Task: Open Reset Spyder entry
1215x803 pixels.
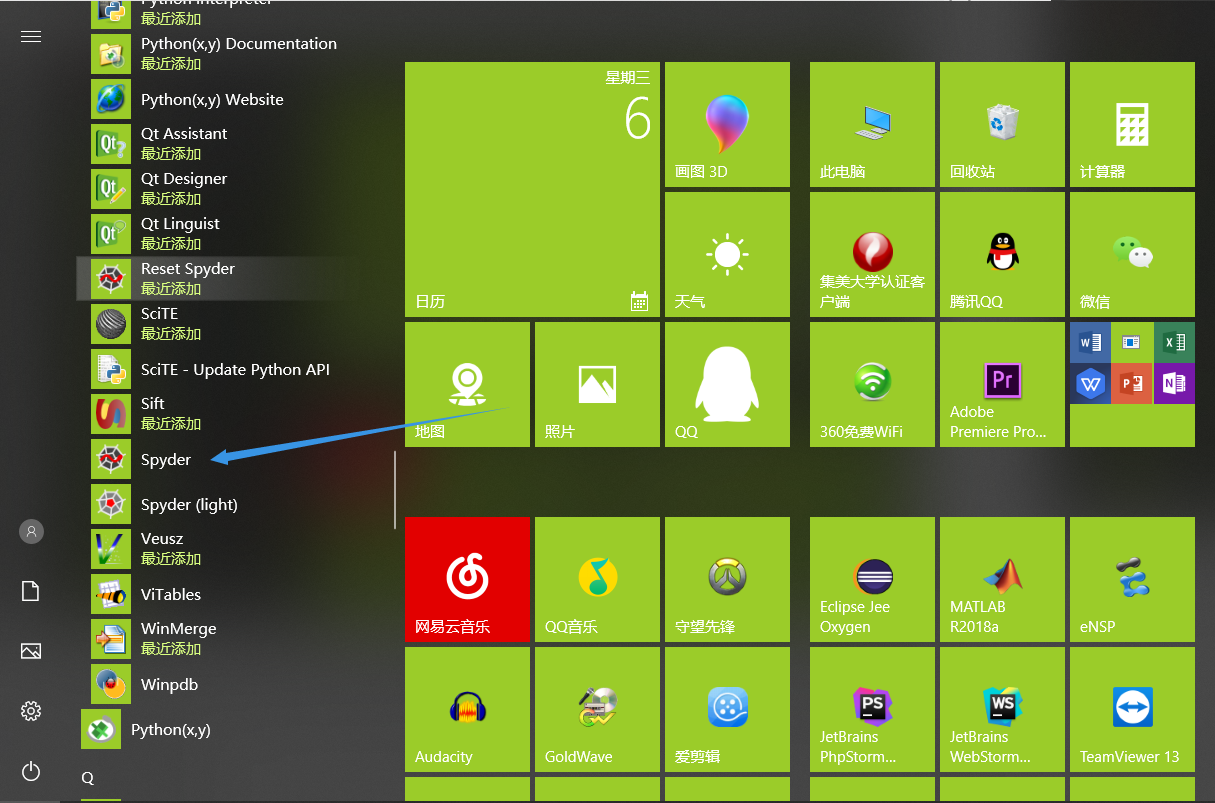Action: pyautogui.click(x=233, y=278)
